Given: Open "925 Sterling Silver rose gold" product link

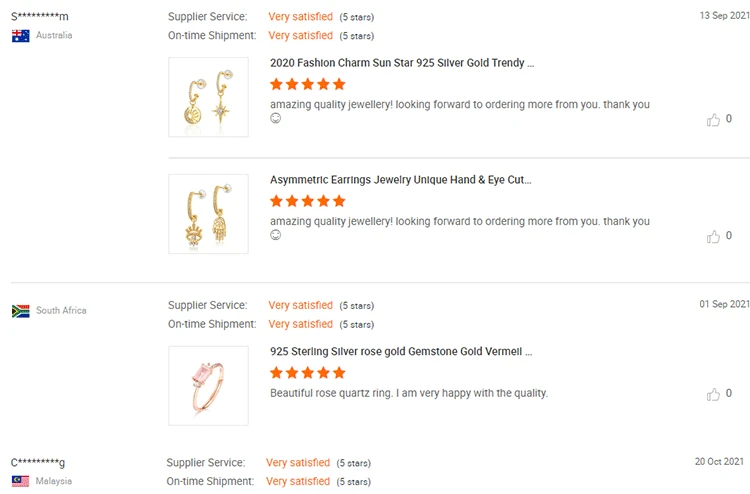Looking at the screenshot, I should click(x=401, y=352).
